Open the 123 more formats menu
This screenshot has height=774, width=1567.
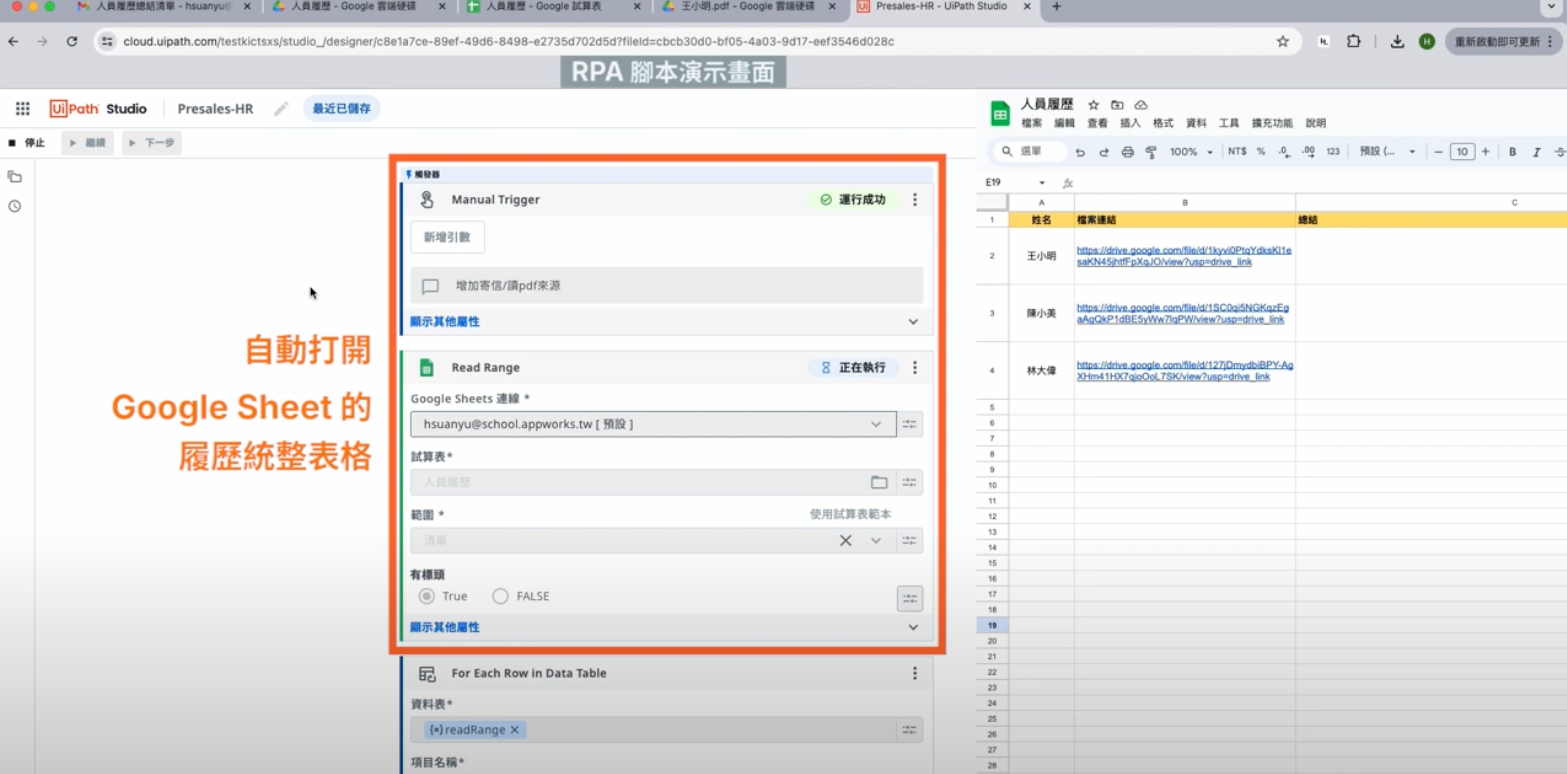(x=1333, y=152)
